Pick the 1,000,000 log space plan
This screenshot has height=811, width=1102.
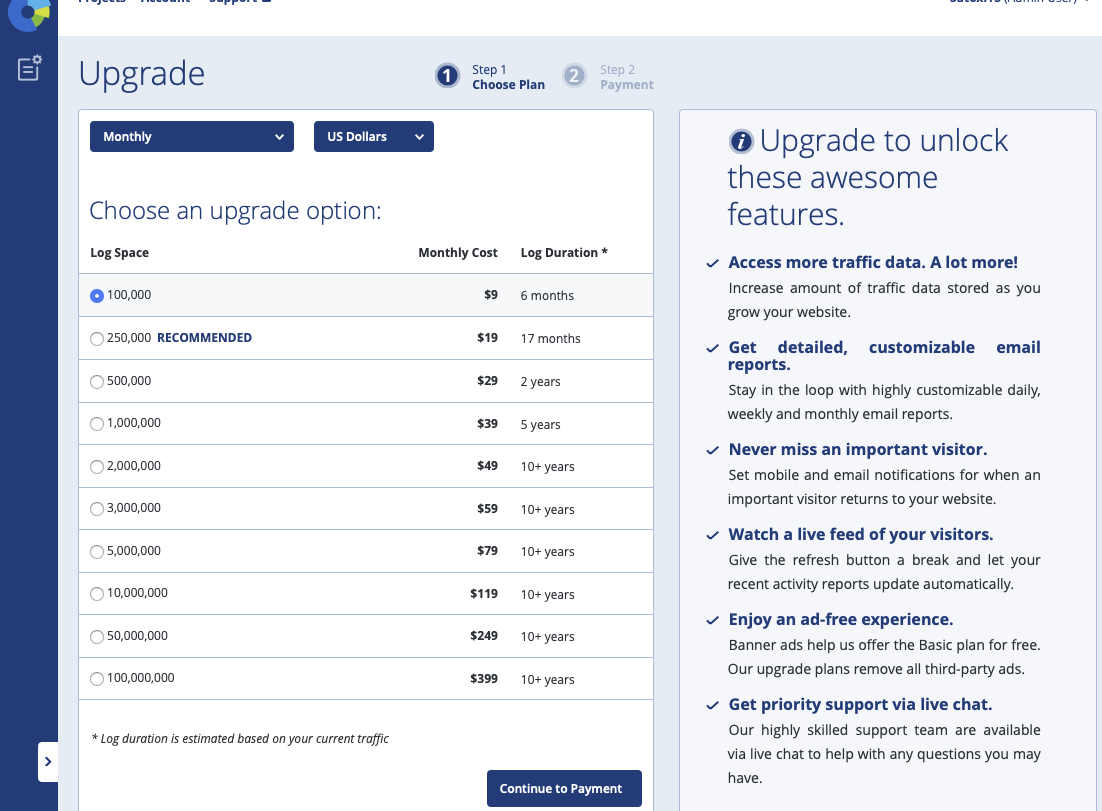coord(97,424)
